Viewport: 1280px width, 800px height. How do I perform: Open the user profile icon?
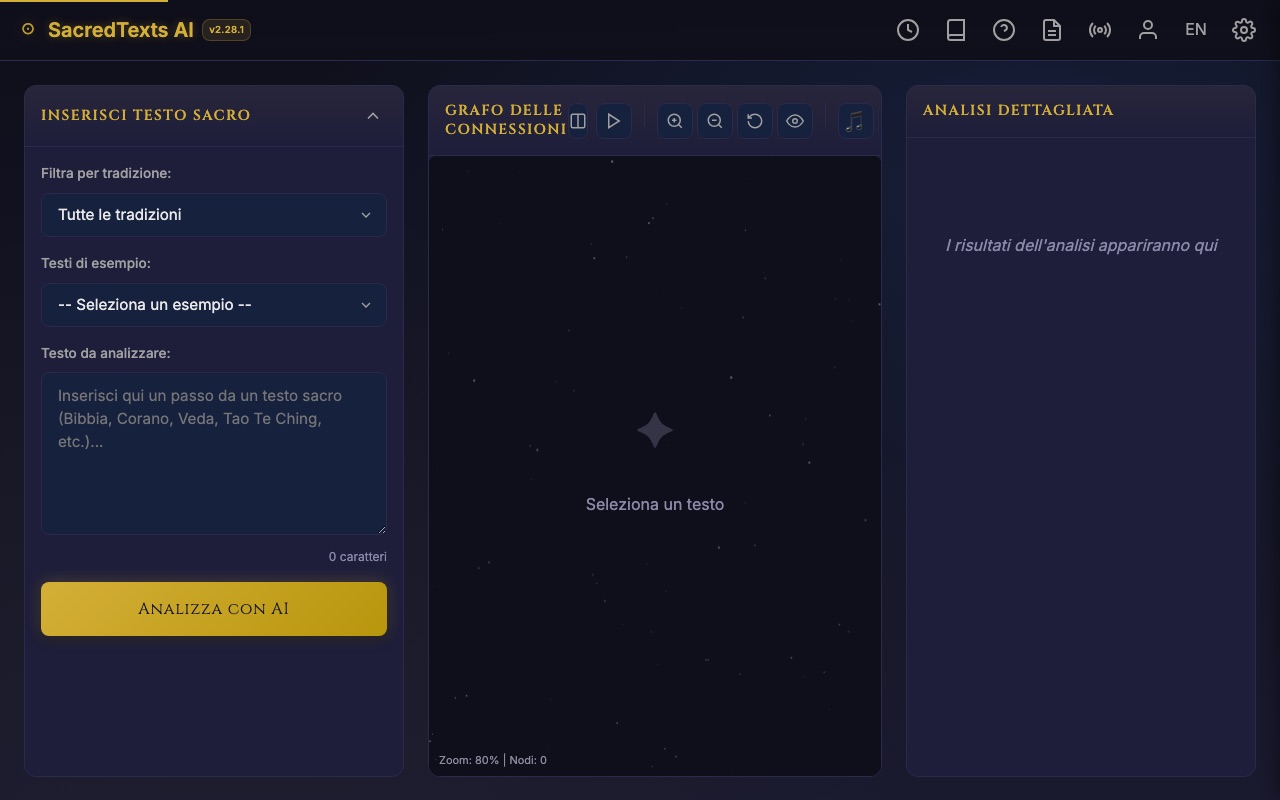[x=1148, y=30]
